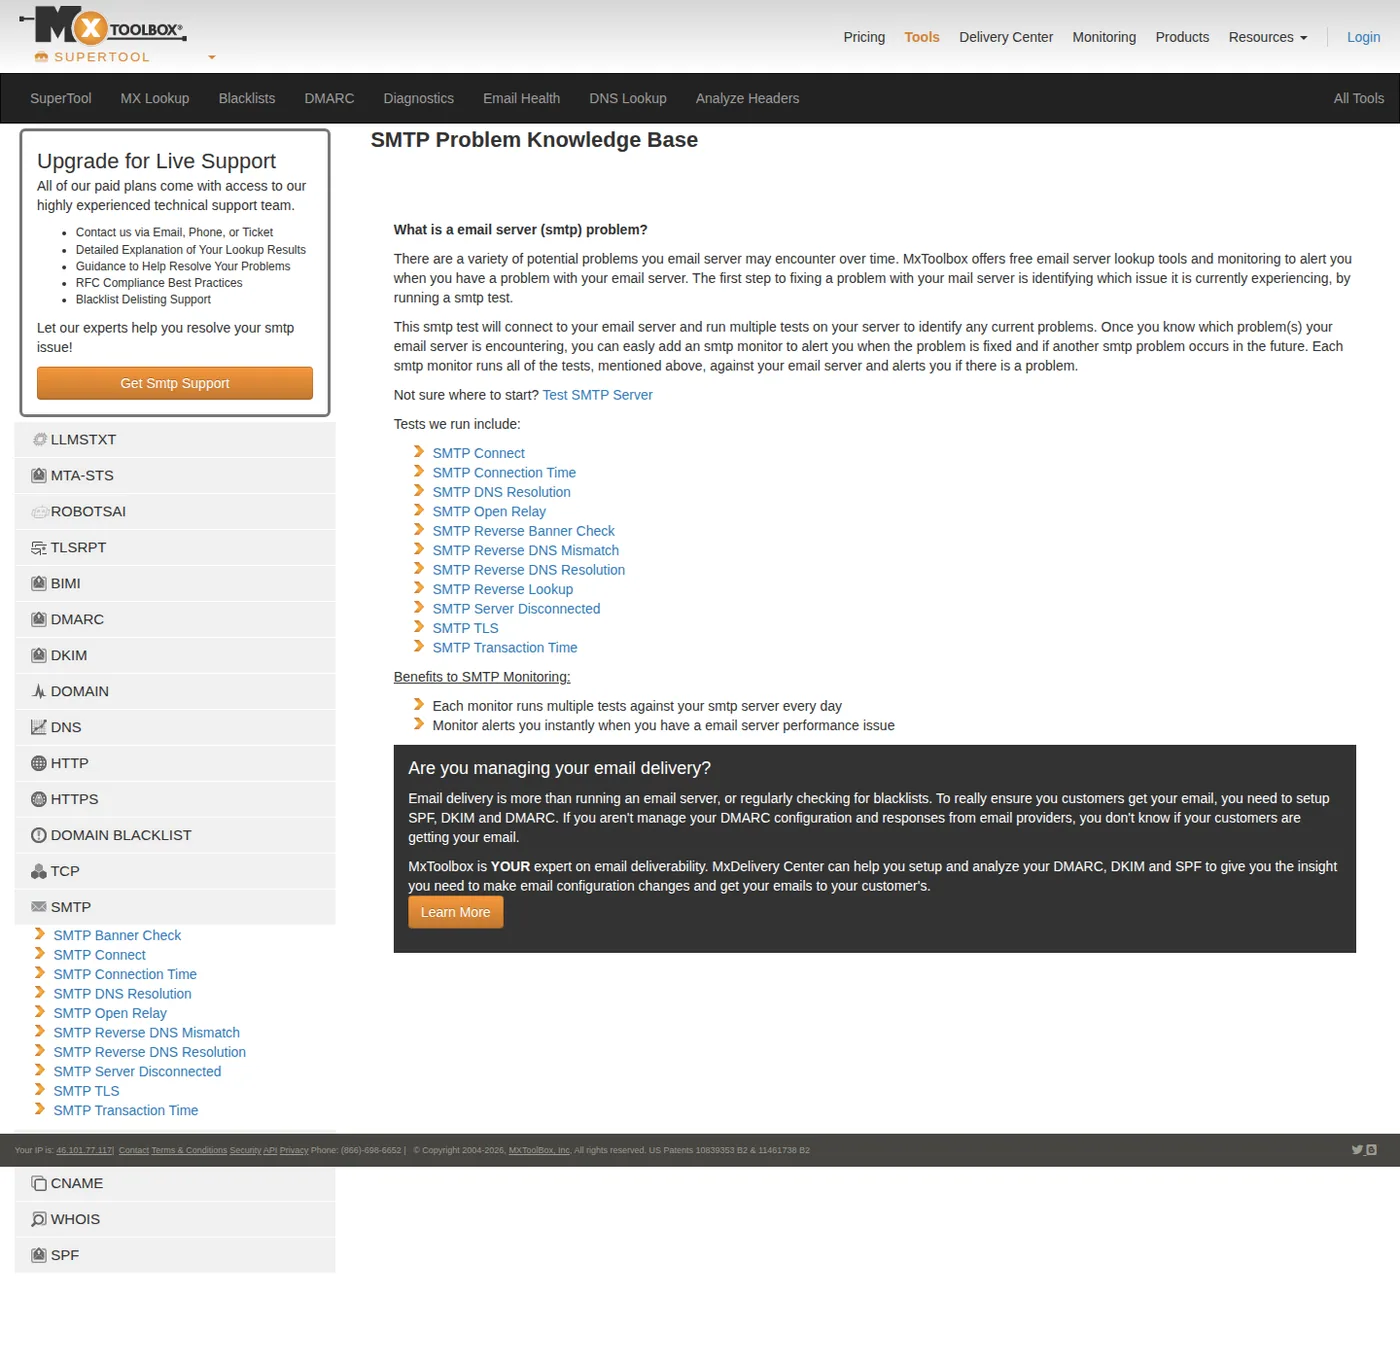Open SMTP TLS link in sidebar
1400x1371 pixels.
[86, 1091]
